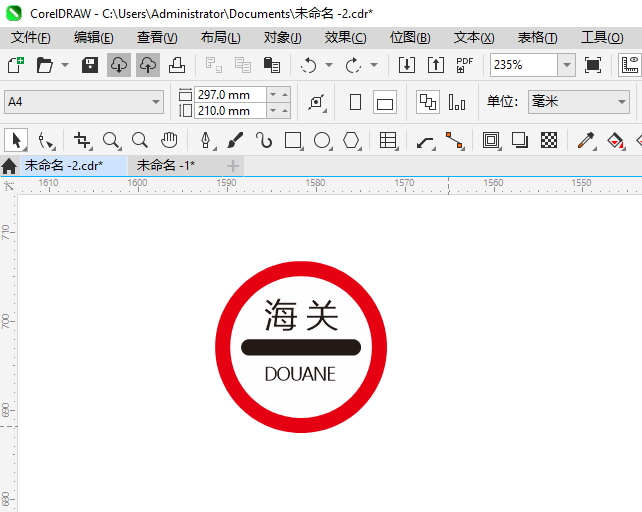This screenshot has height=512, width=642.
Task: Select the Pen tool
Action: click(x=206, y=140)
